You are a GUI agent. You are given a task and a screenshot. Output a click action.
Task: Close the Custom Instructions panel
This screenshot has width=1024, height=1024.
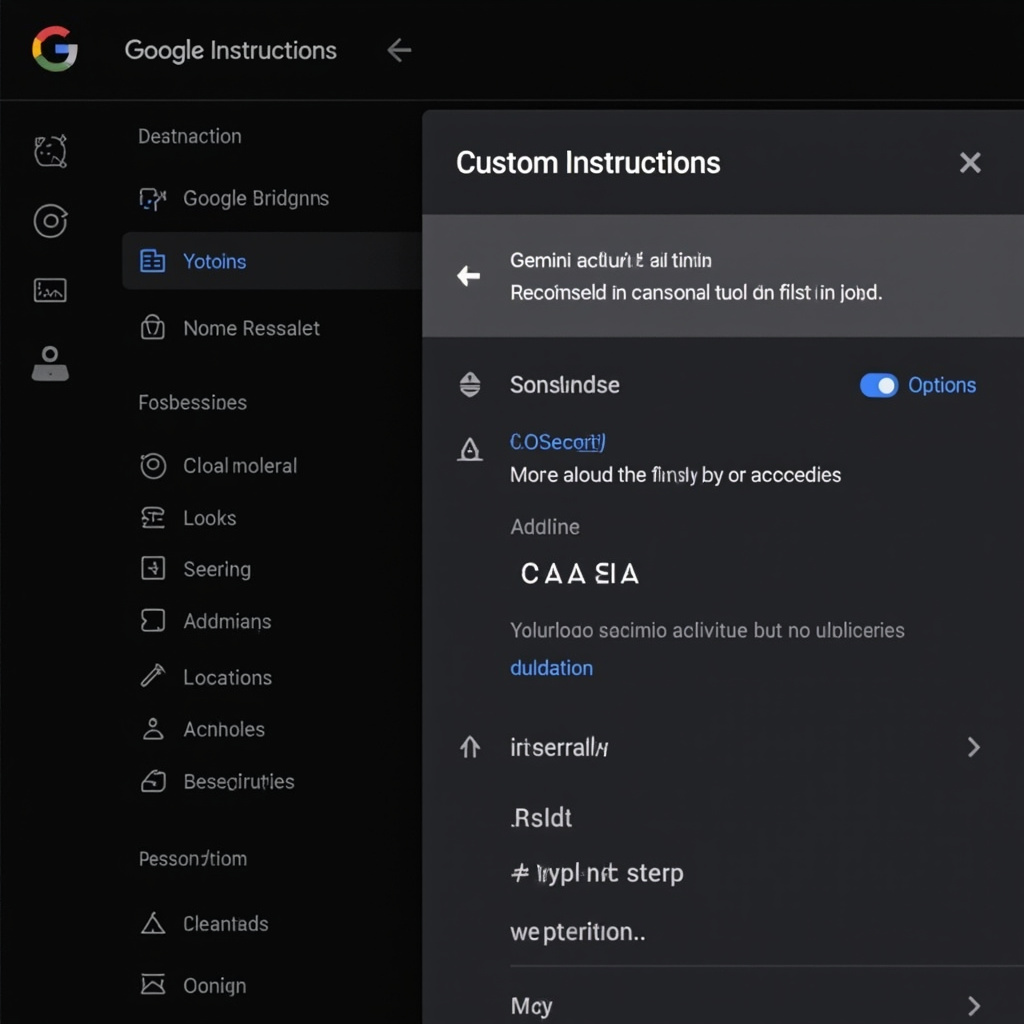970,163
